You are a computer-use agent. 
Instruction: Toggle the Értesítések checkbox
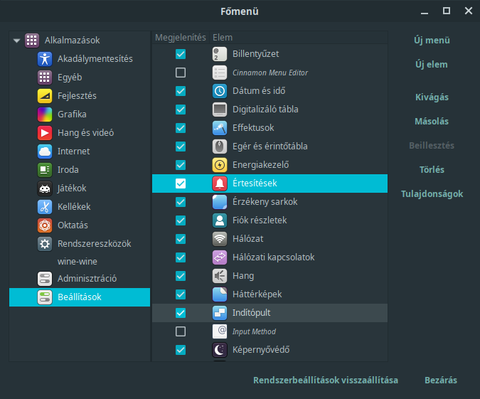(181, 183)
